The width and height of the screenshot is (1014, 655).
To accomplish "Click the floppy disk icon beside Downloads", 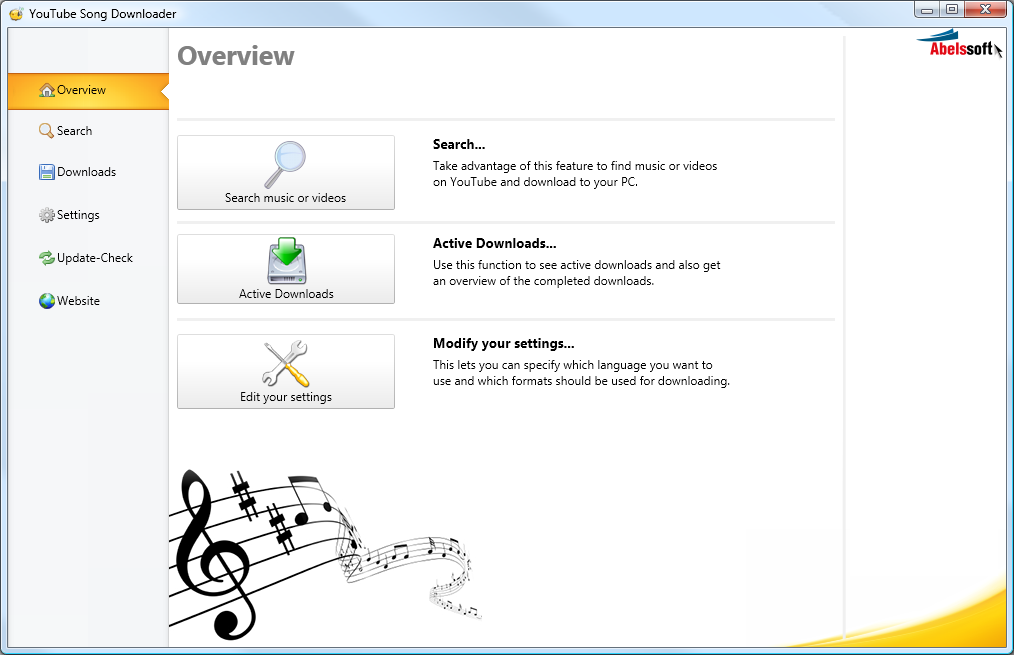I will click(47, 172).
